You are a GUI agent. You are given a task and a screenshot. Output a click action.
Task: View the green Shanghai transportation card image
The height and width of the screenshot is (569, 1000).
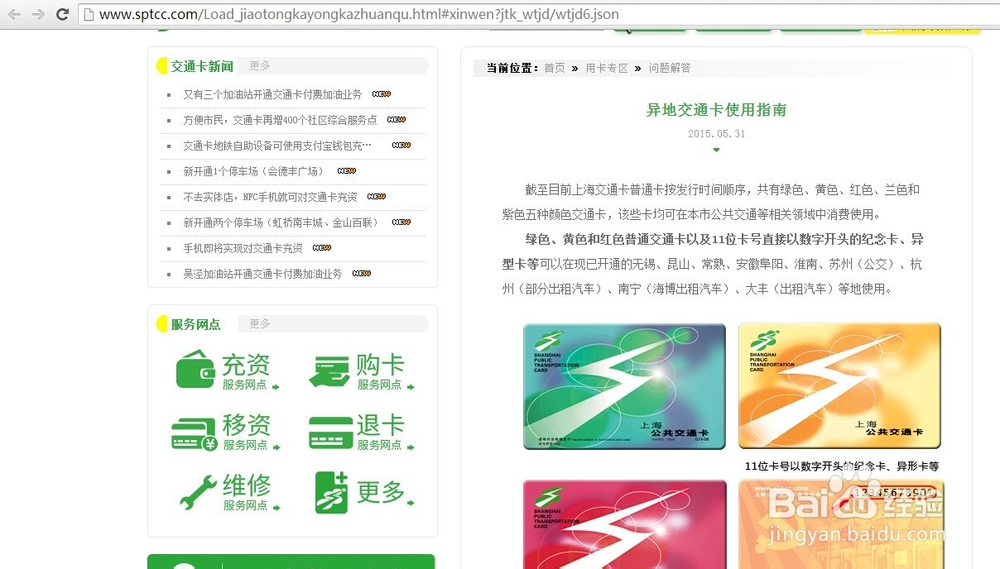(624, 386)
